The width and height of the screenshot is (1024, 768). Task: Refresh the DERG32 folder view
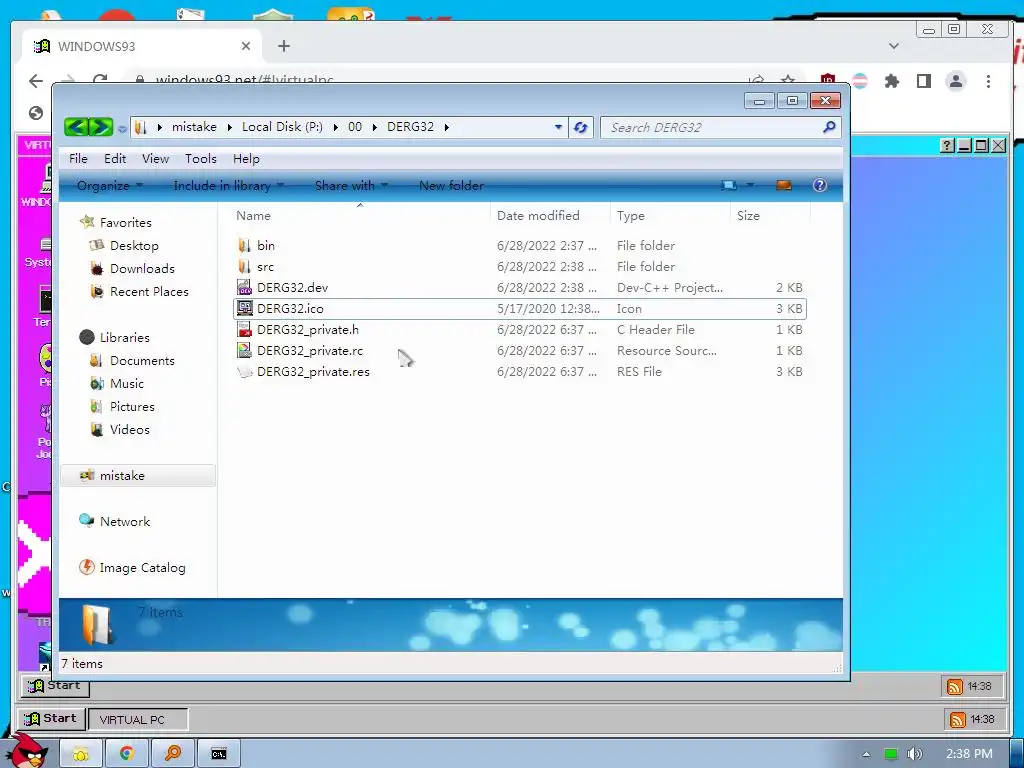point(581,127)
